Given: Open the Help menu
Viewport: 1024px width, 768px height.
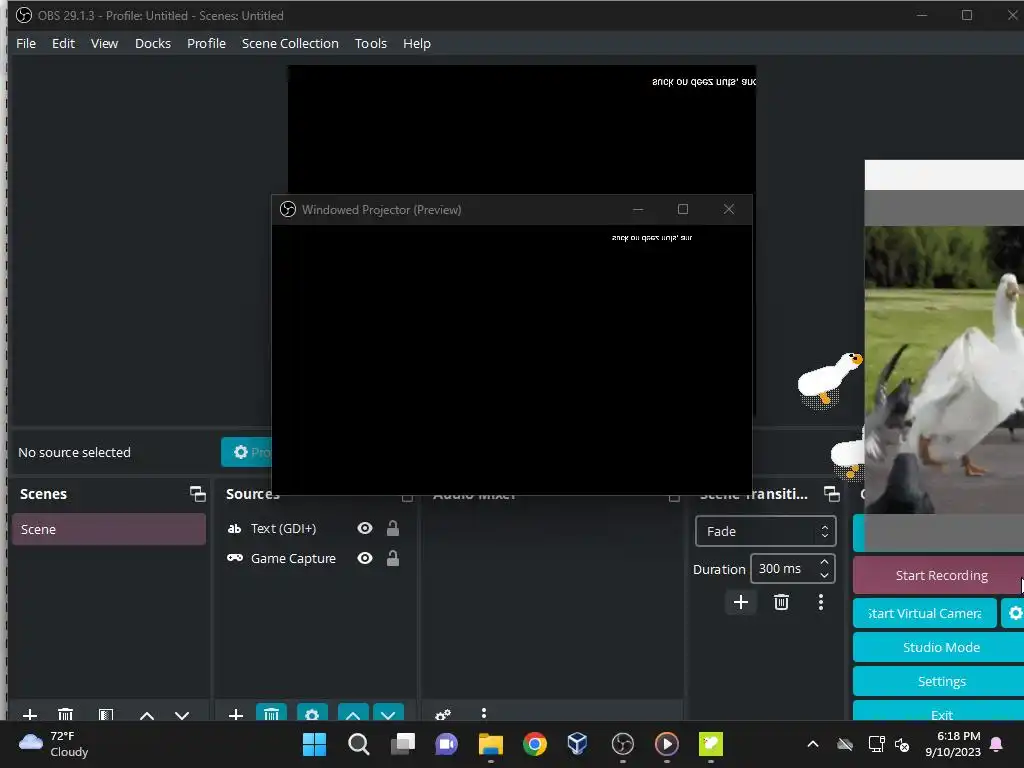Looking at the screenshot, I should pyautogui.click(x=417, y=43).
